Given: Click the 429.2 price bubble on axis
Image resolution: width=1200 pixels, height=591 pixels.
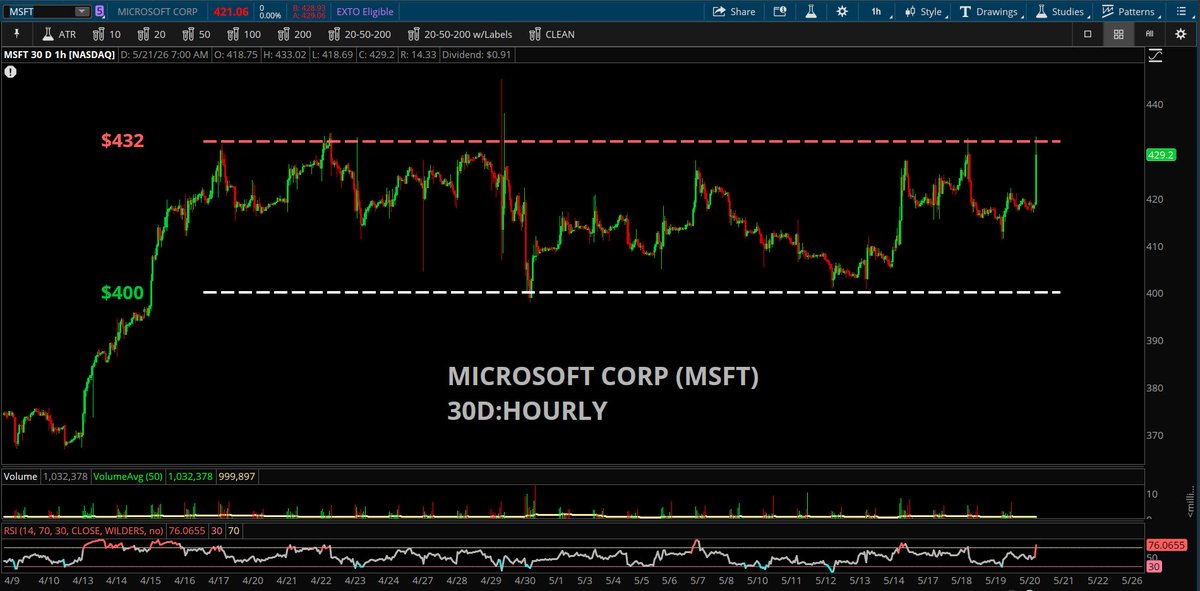Looking at the screenshot, I should coord(1160,156).
